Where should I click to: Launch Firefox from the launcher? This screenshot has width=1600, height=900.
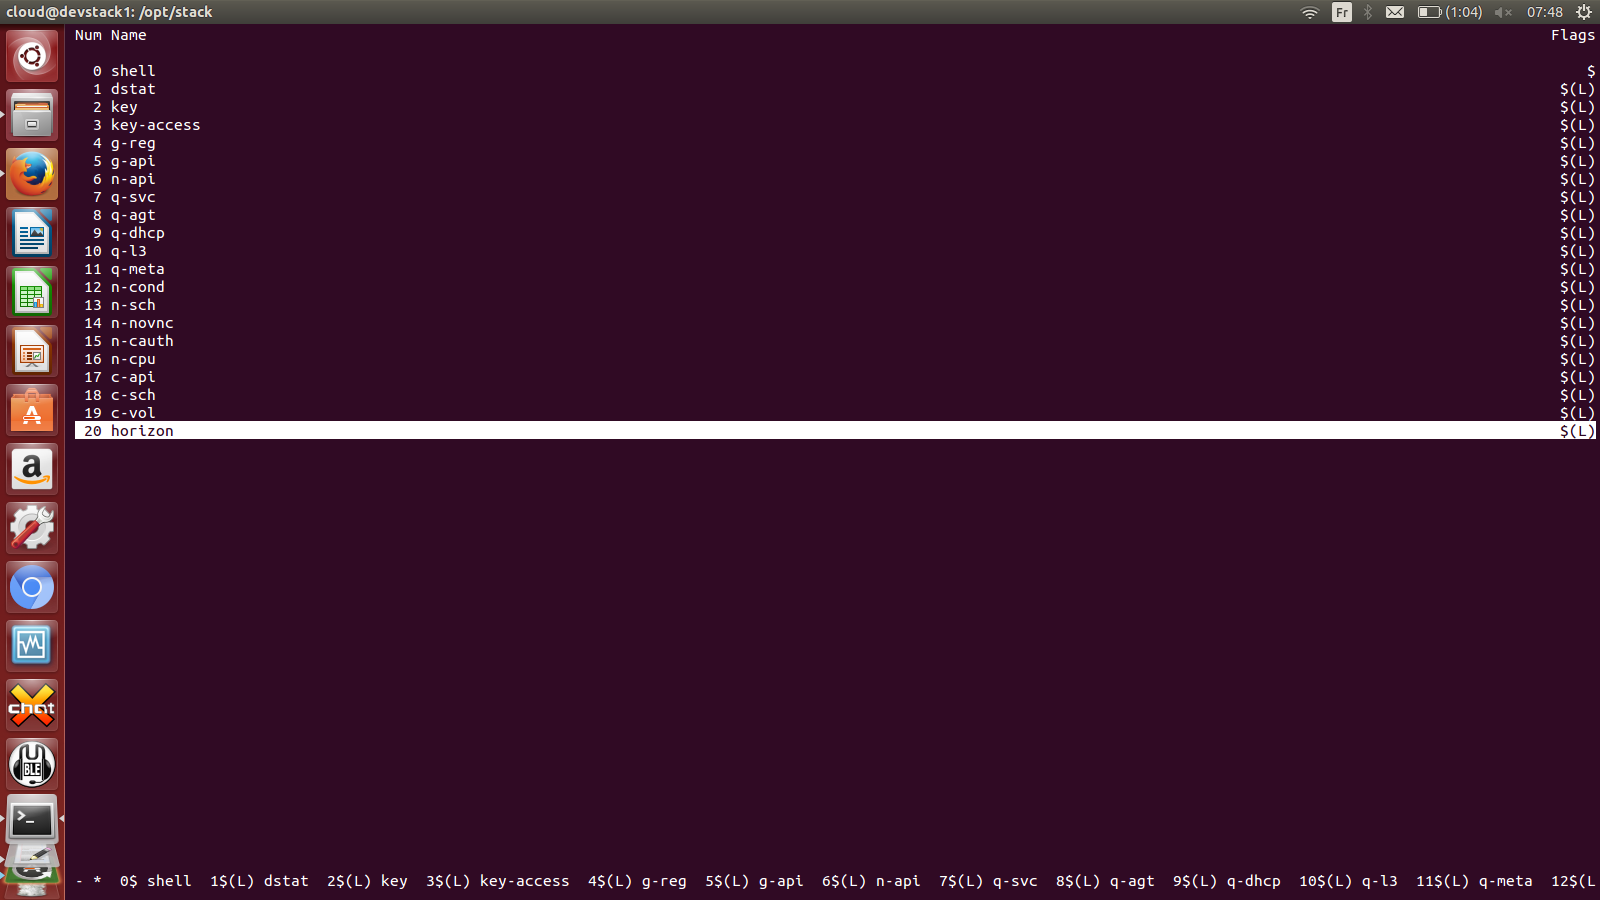31,173
